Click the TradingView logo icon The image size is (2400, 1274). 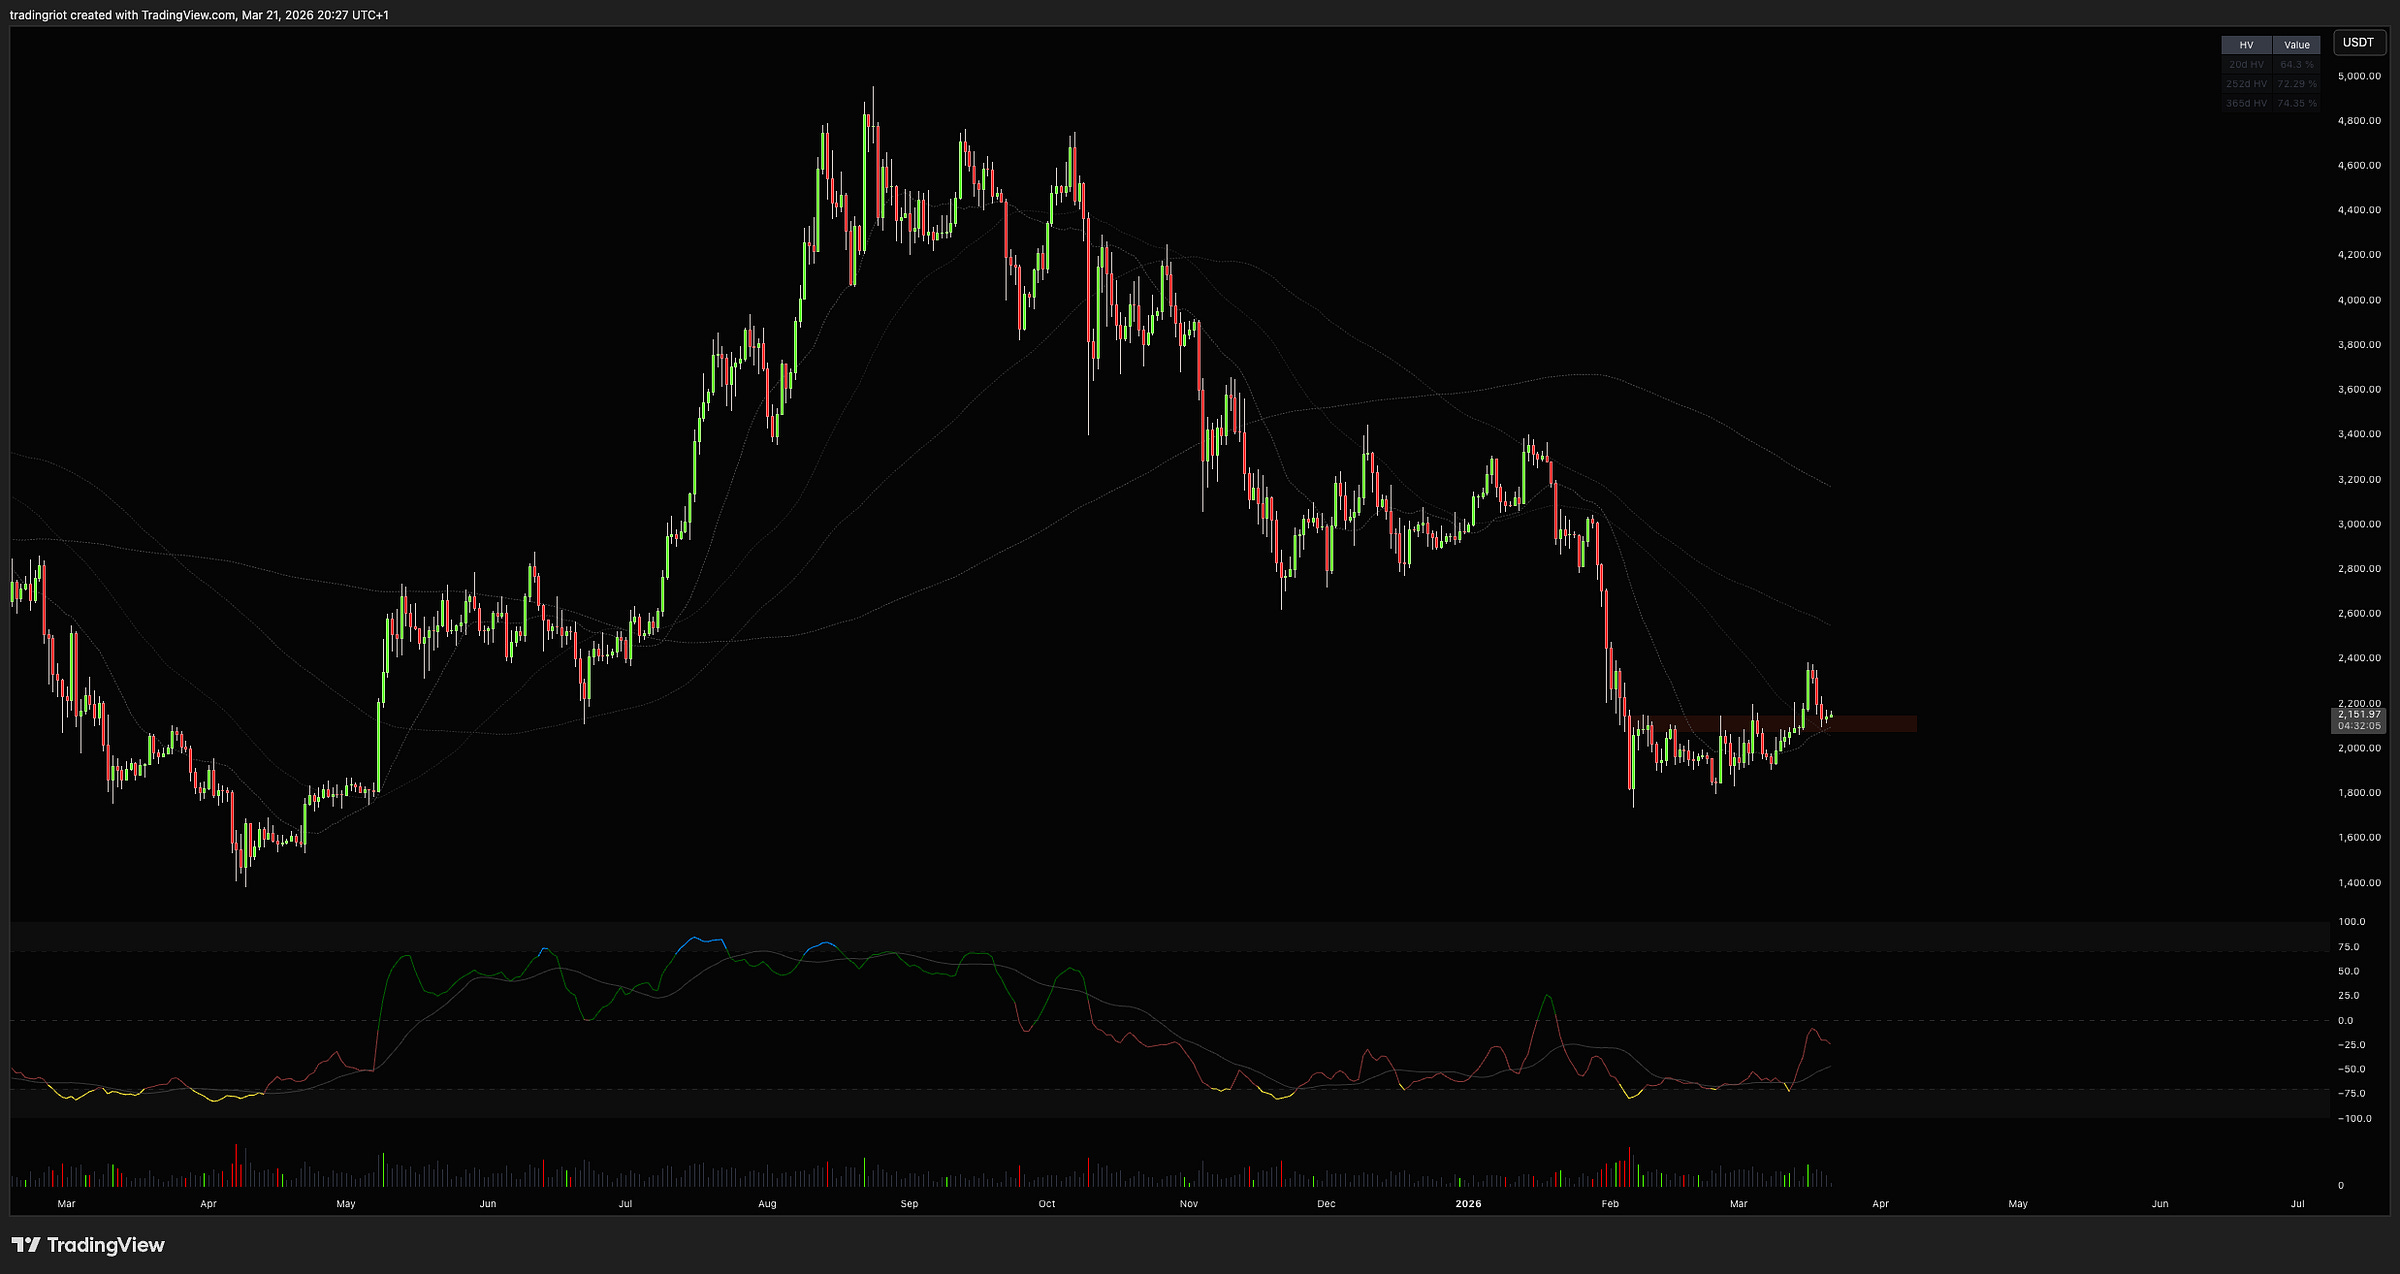point(26,1245)
